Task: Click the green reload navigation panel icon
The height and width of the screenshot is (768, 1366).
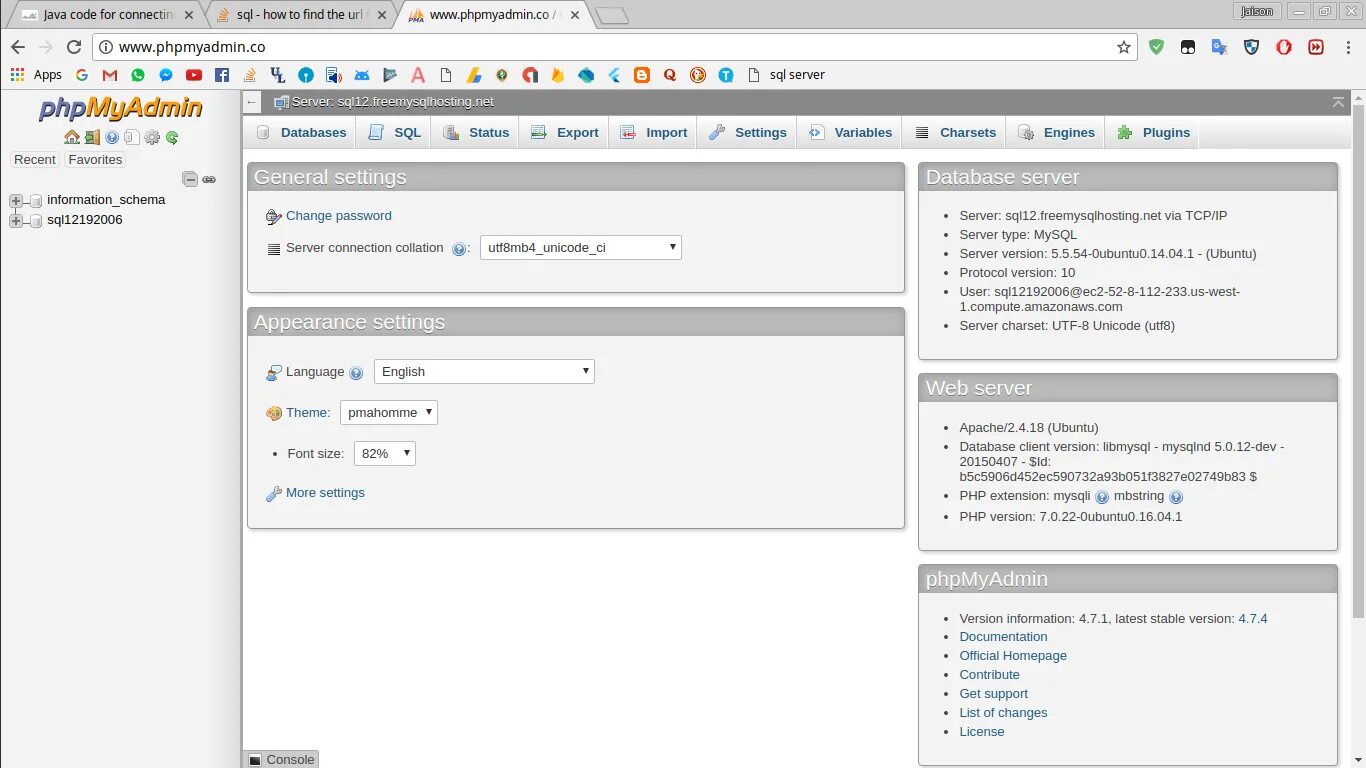Action: click(172, 138)
